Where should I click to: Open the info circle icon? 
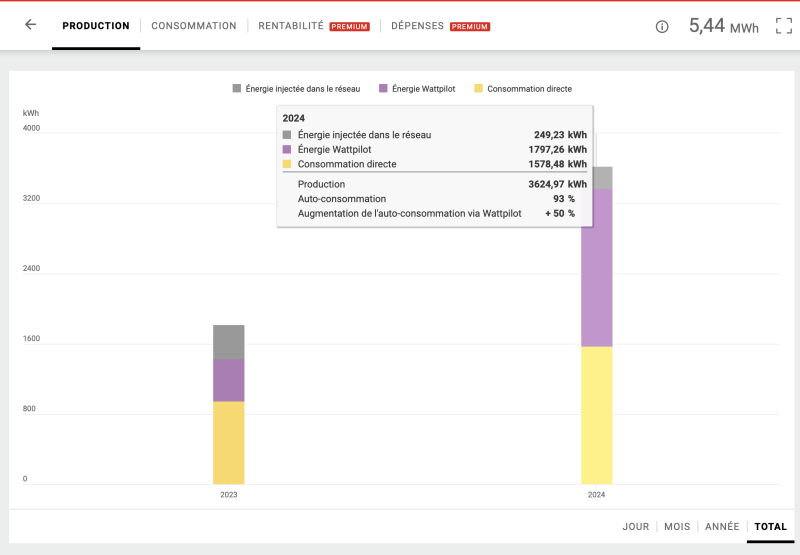(662, 27)
